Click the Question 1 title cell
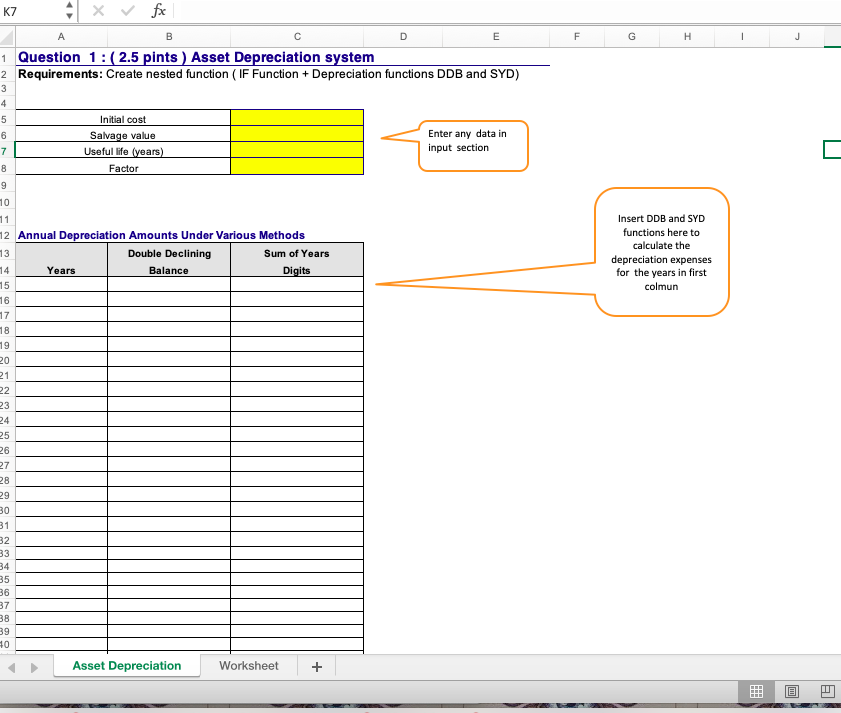 pos(196,57)
